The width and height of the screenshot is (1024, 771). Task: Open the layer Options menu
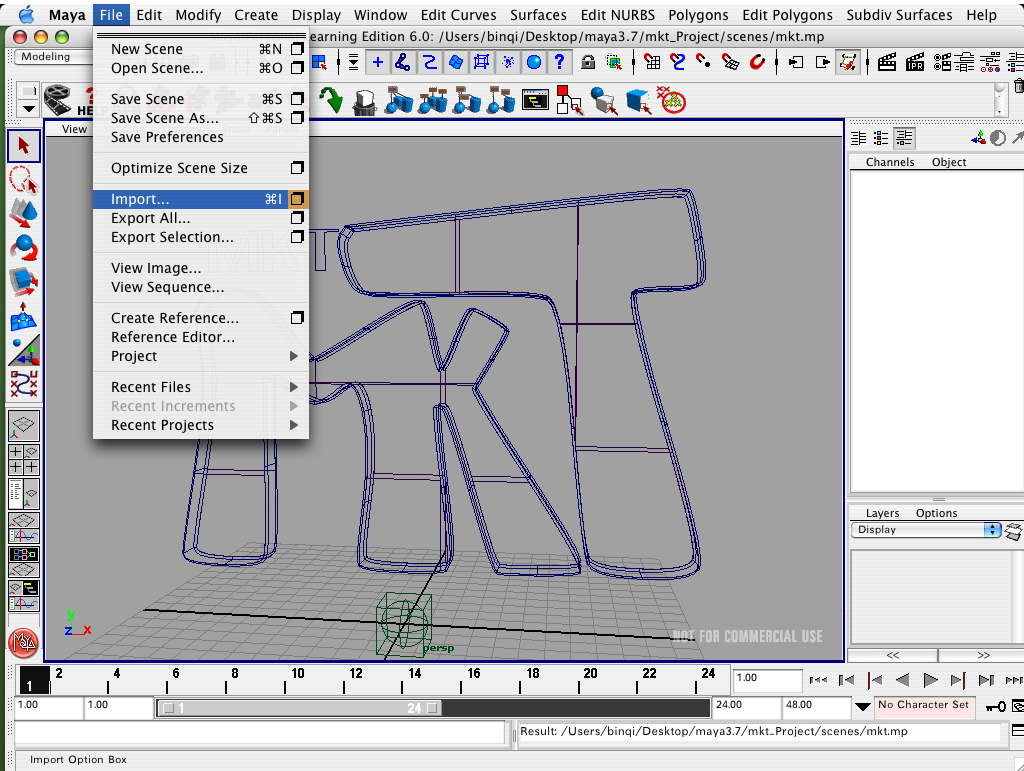click(x=936, y=513)
